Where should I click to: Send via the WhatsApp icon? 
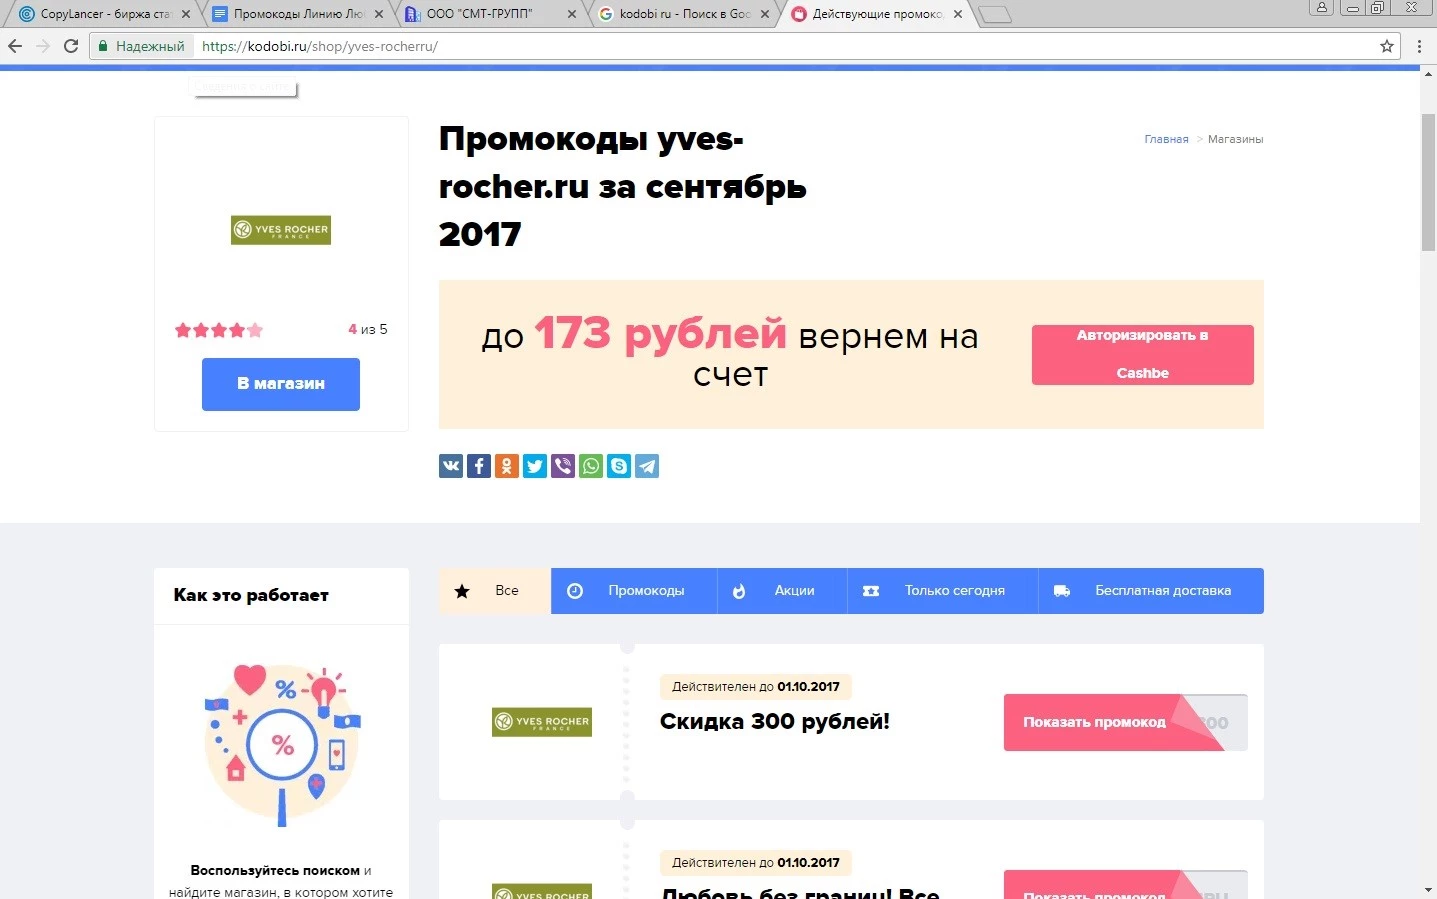click(591, 466)
